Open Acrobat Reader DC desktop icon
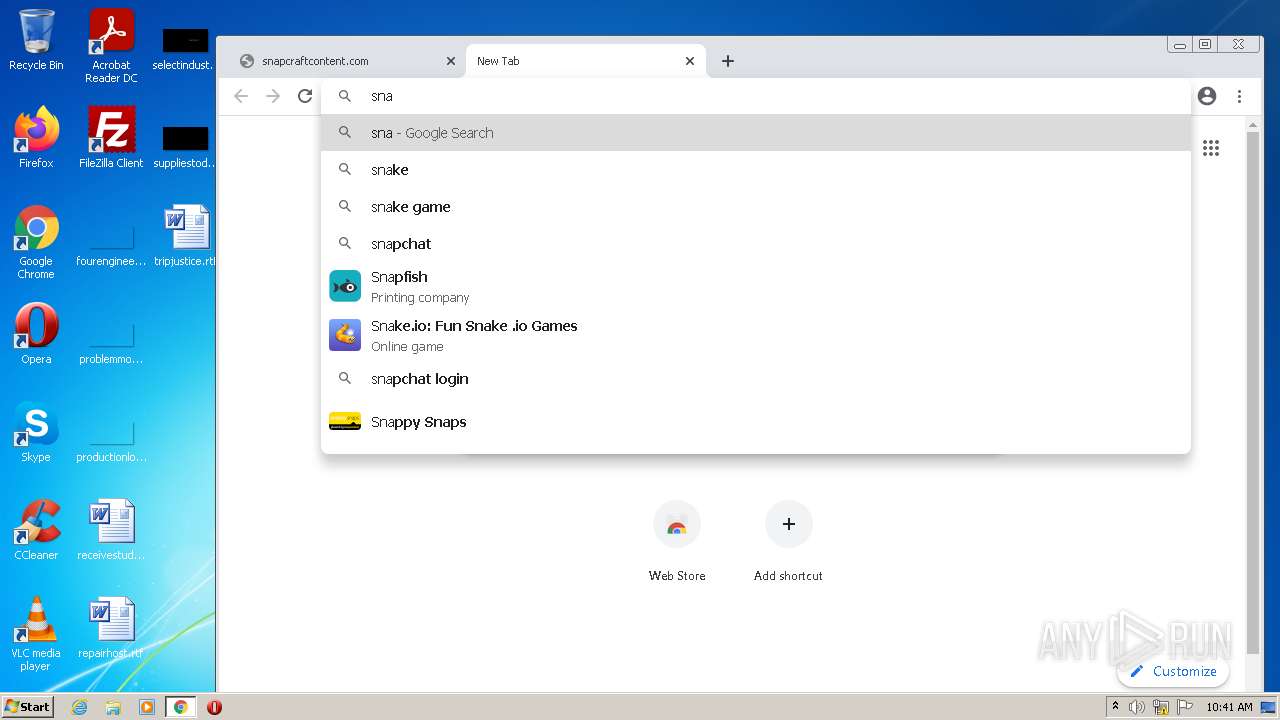The width and height of the screenshot is (1280, 720). coord(111,46)
